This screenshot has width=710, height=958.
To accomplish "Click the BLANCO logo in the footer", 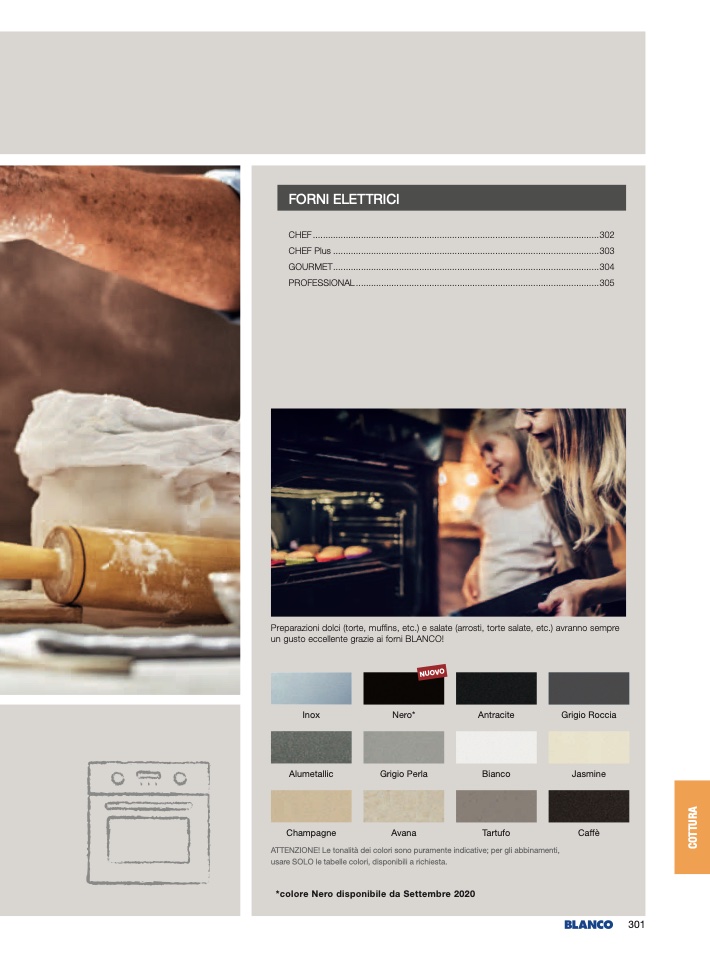I will pos(588,924).
